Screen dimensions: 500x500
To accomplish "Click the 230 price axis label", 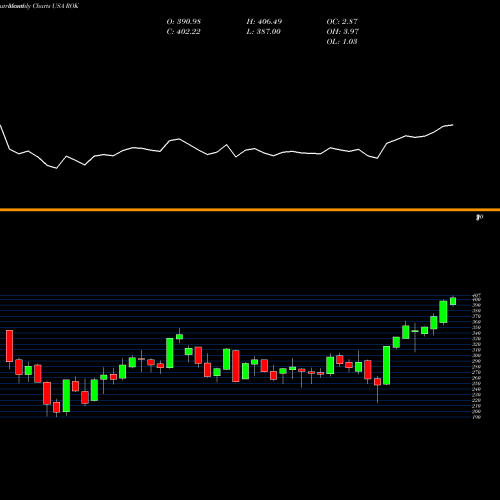I will pos(477,395).
